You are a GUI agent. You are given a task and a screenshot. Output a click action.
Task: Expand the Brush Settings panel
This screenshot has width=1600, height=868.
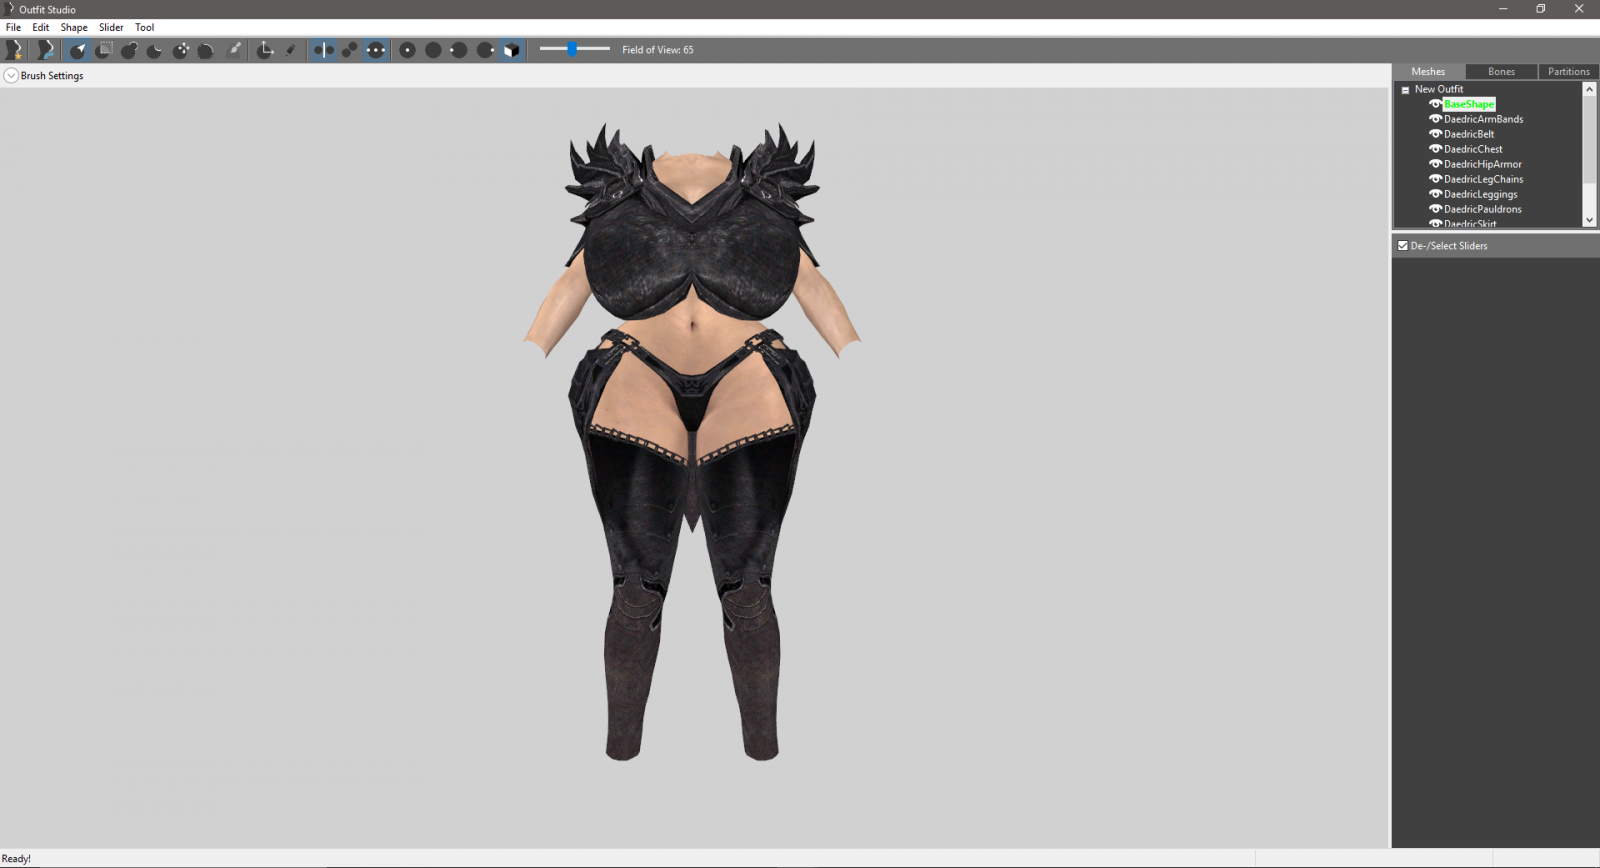11,76
